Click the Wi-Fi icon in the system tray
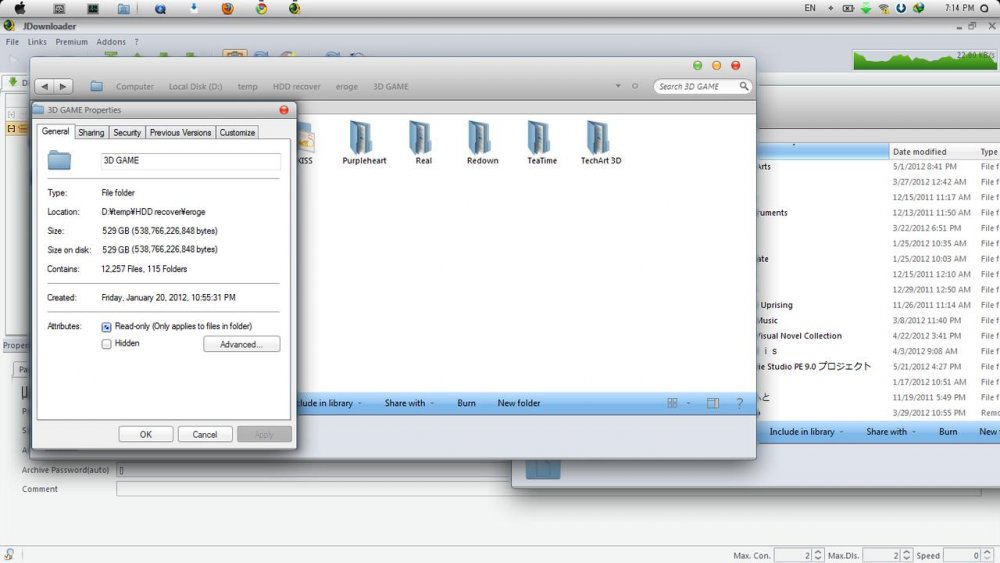Viewport: 1000px width, 563px height. (x=883, y=8)
